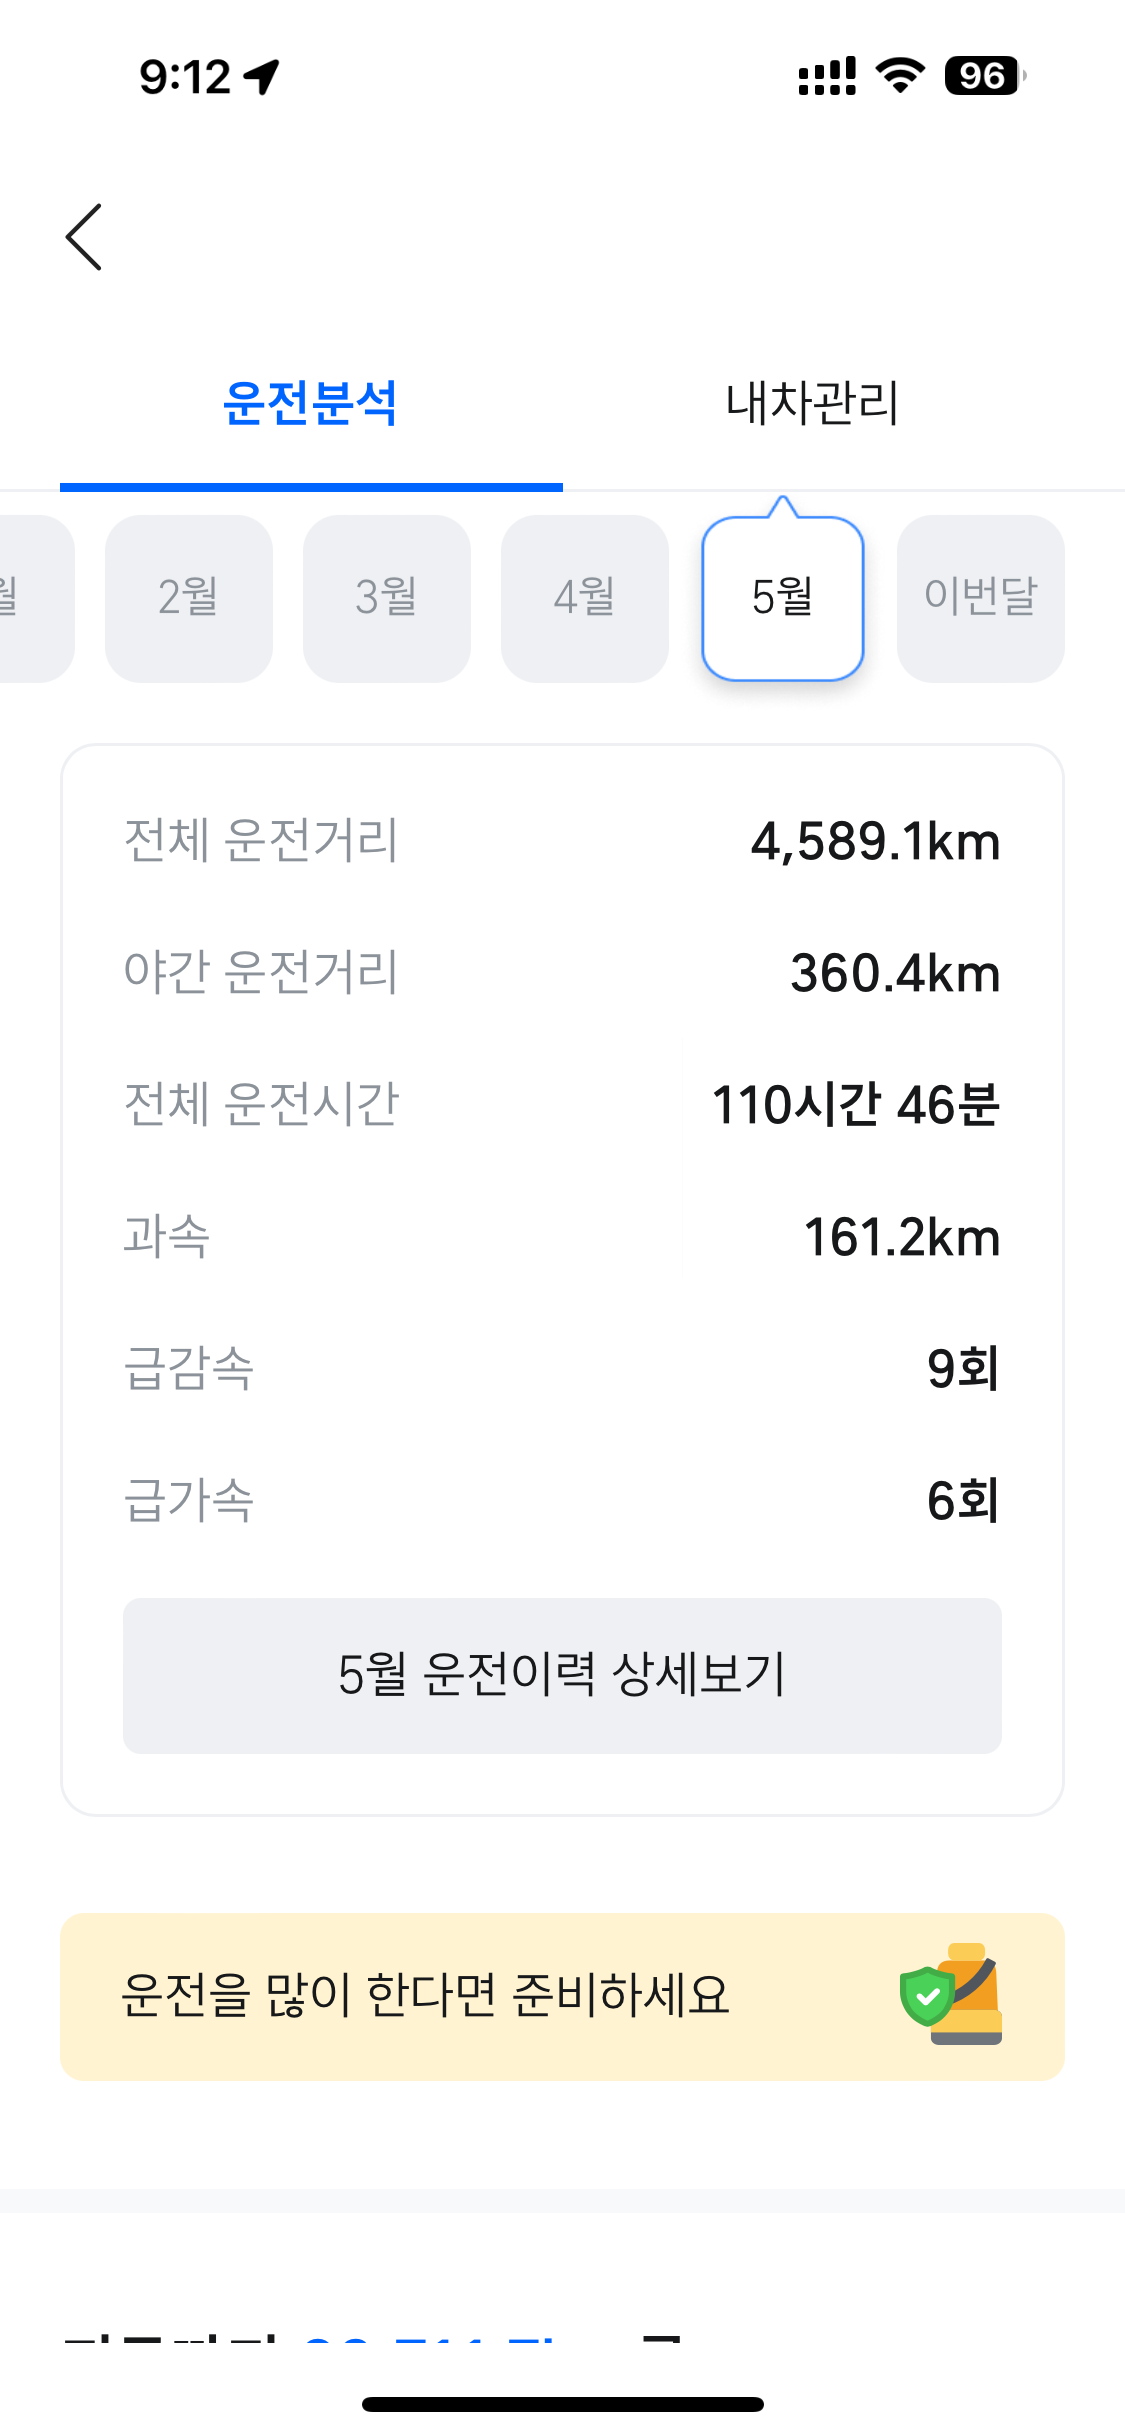Select the 5월 month chip
The image size is (1125, 2436).
tap(783, 598)
